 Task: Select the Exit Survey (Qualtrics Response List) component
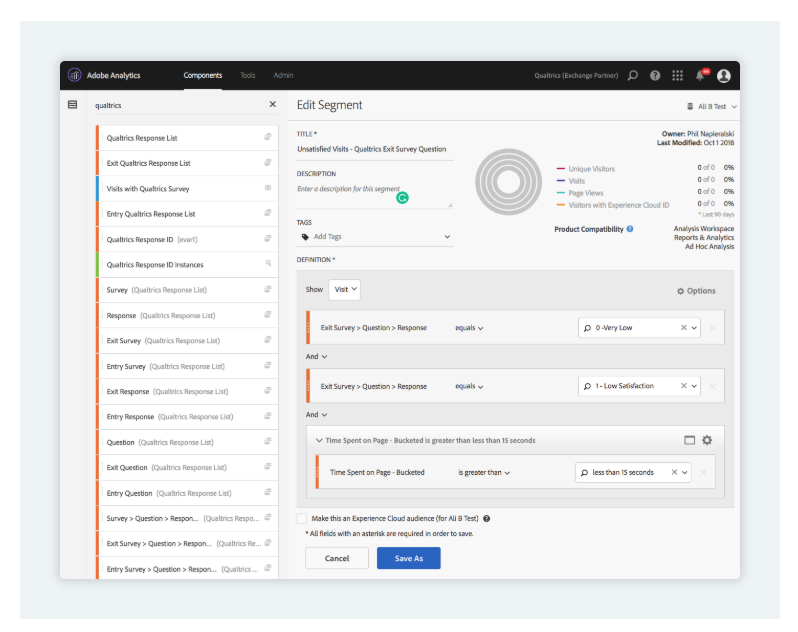tap(187, 341)
